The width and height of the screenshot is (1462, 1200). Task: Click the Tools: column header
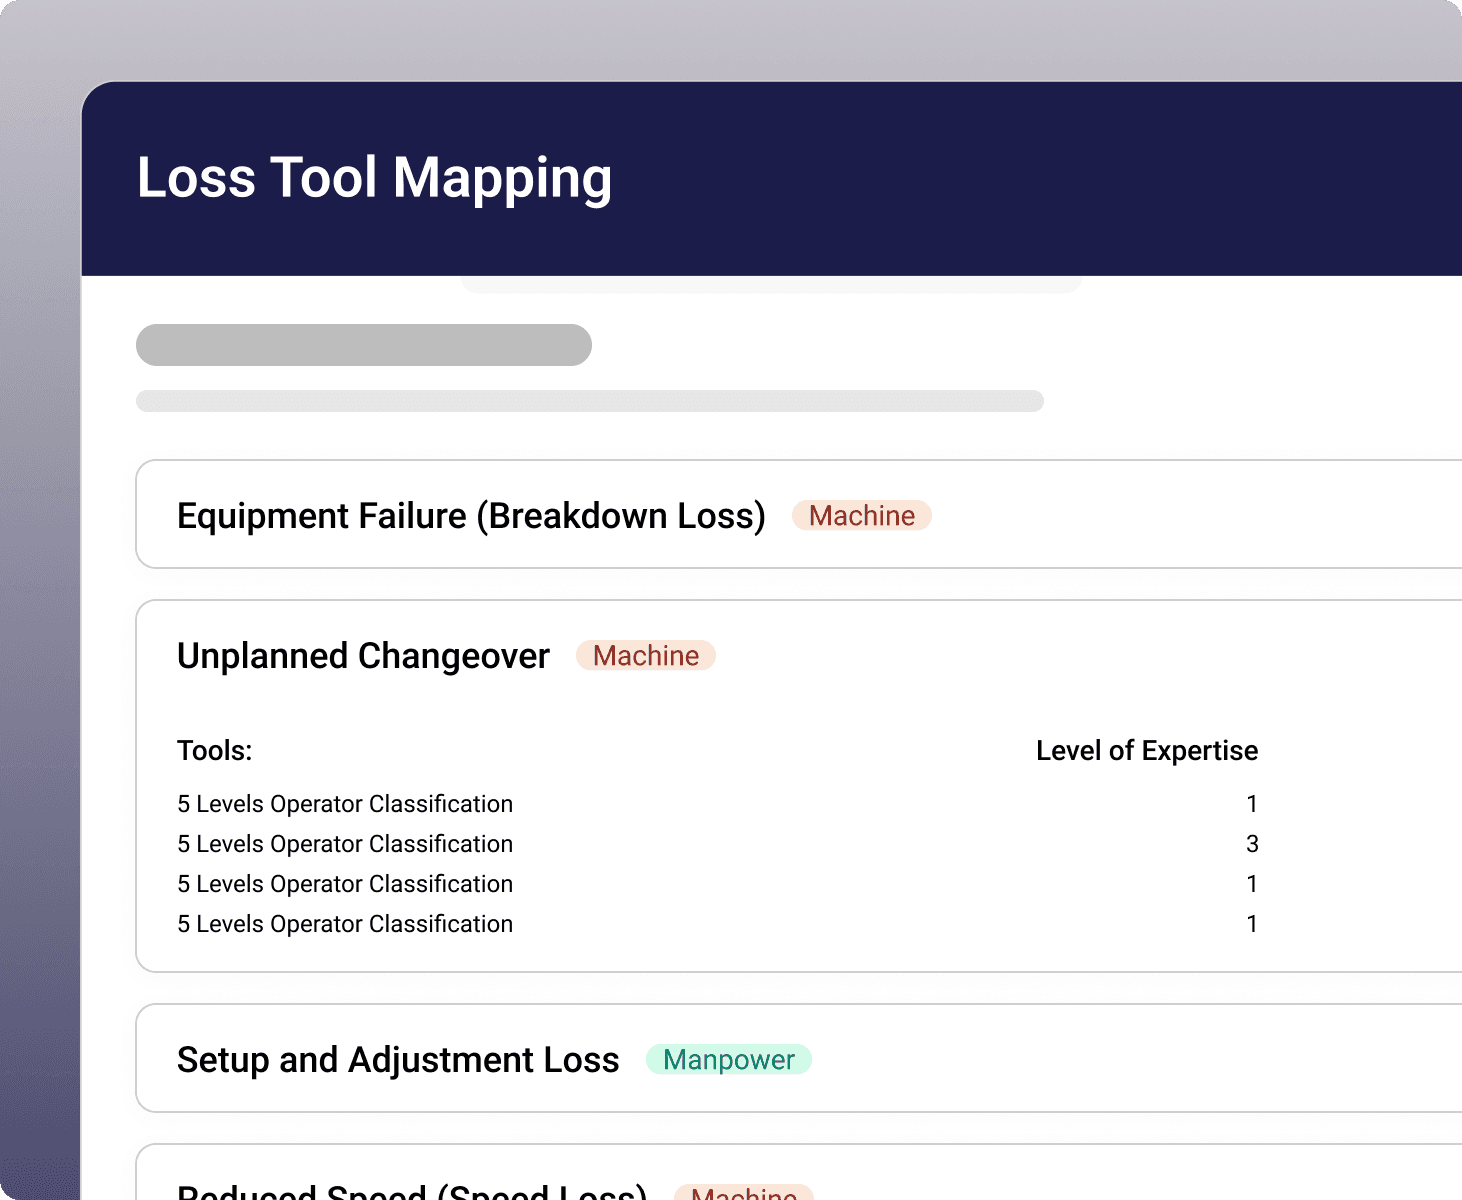pyautogui.click(x=215, y=751)
